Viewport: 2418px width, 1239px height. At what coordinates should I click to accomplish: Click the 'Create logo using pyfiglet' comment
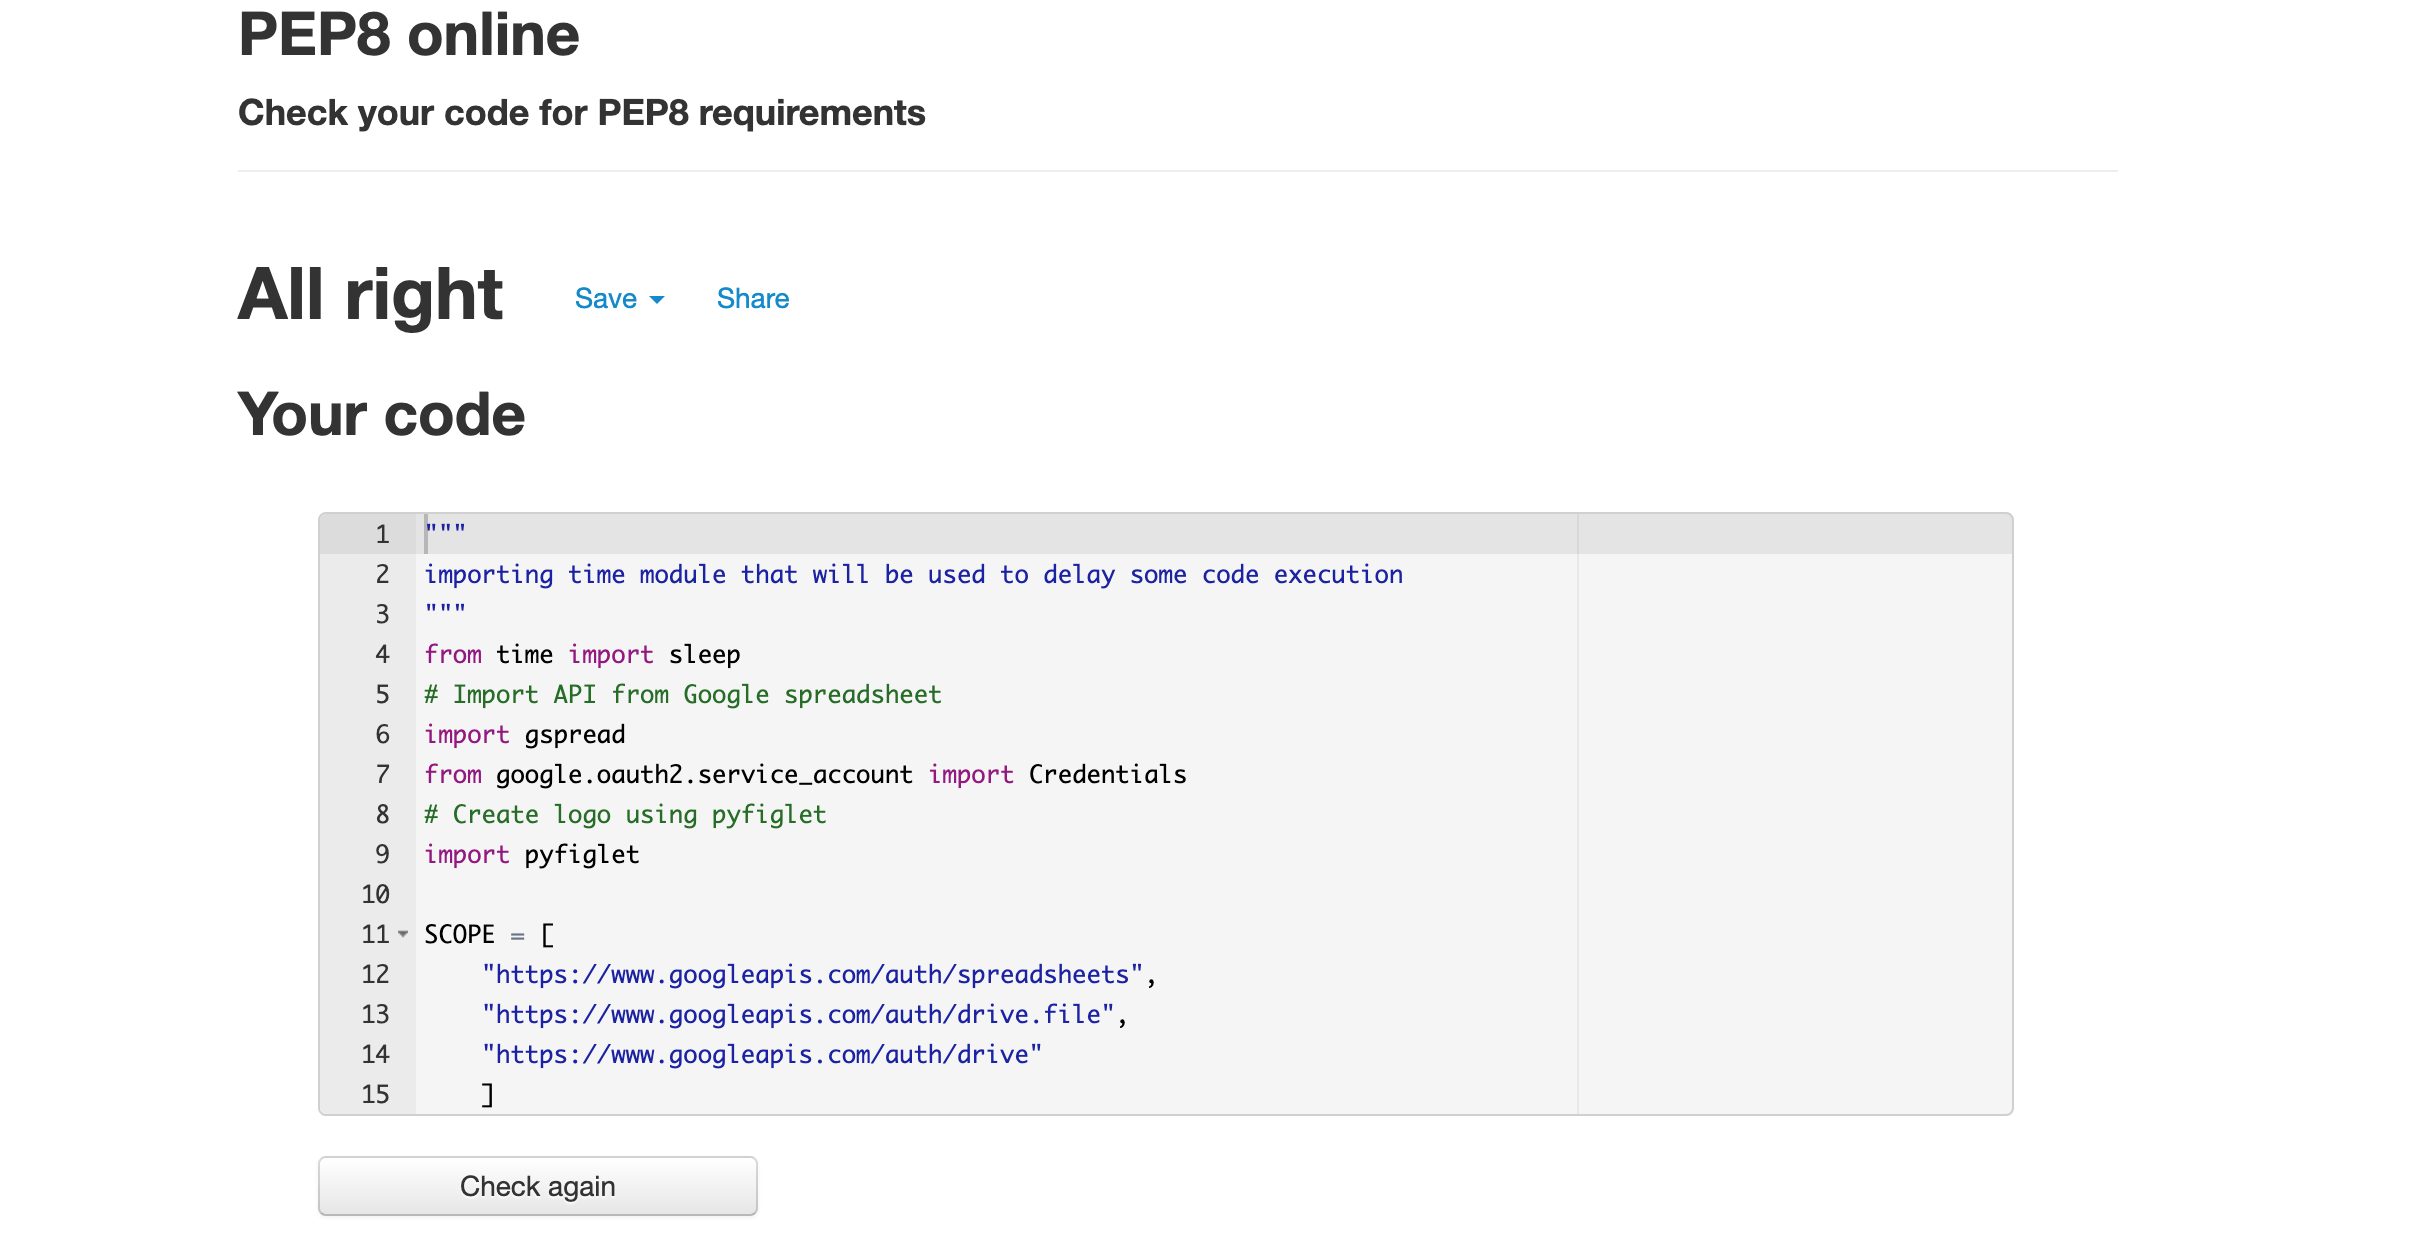pyautogui.click(x=625, y=815)
